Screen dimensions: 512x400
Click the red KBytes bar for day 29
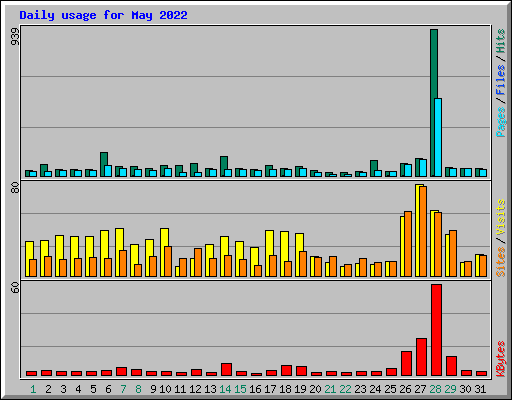tap(451, 366)
